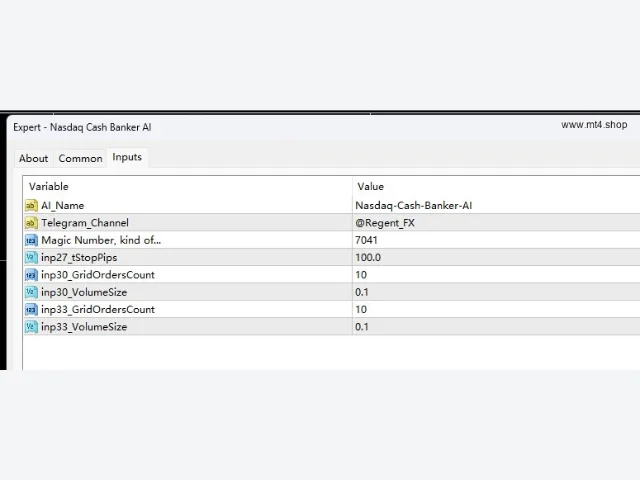Click the AI_Name string type icon
Viewport: 640px width, 480px height.
[31, 205]
